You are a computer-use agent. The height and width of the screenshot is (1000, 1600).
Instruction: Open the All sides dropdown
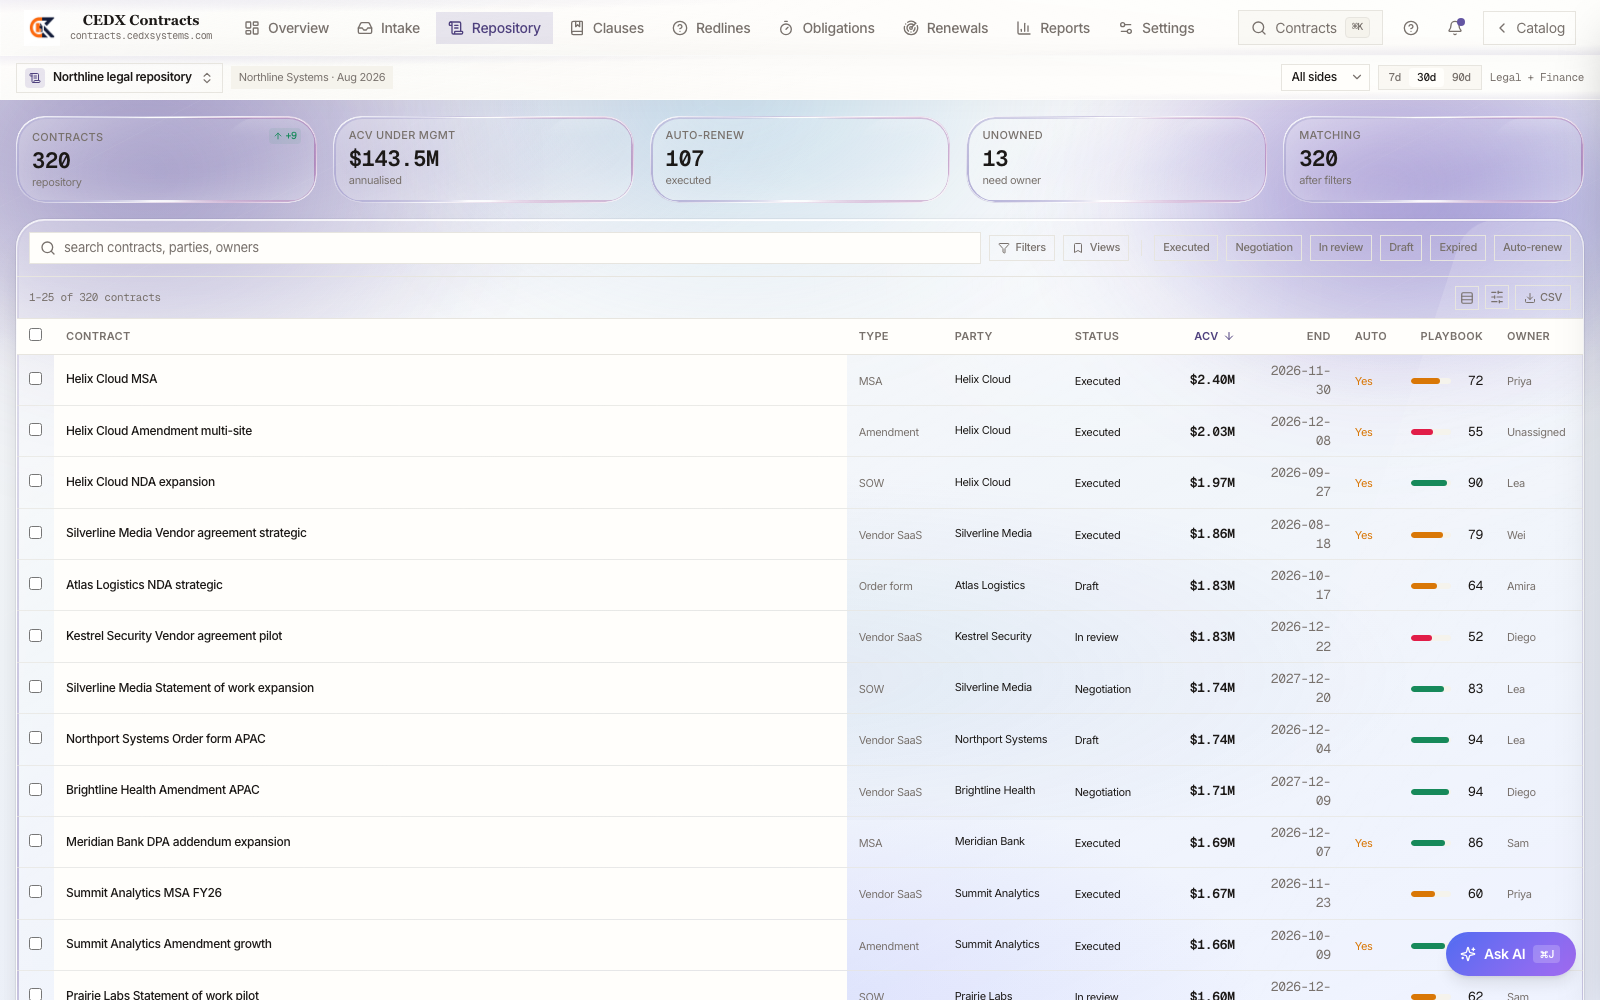tap(1326, 77)
